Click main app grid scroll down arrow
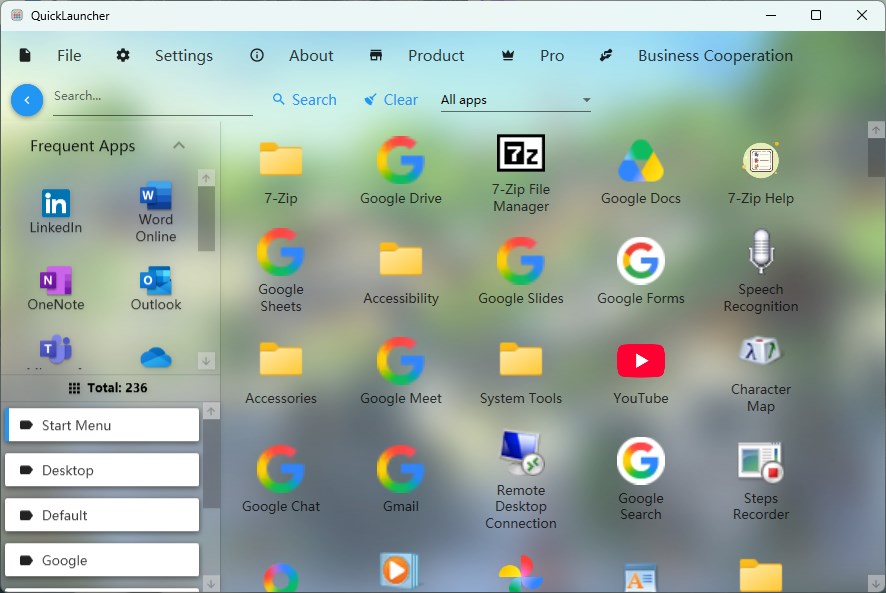Image resolution: width=886 pixels, height=593 pixels. [x=875, y=583]
